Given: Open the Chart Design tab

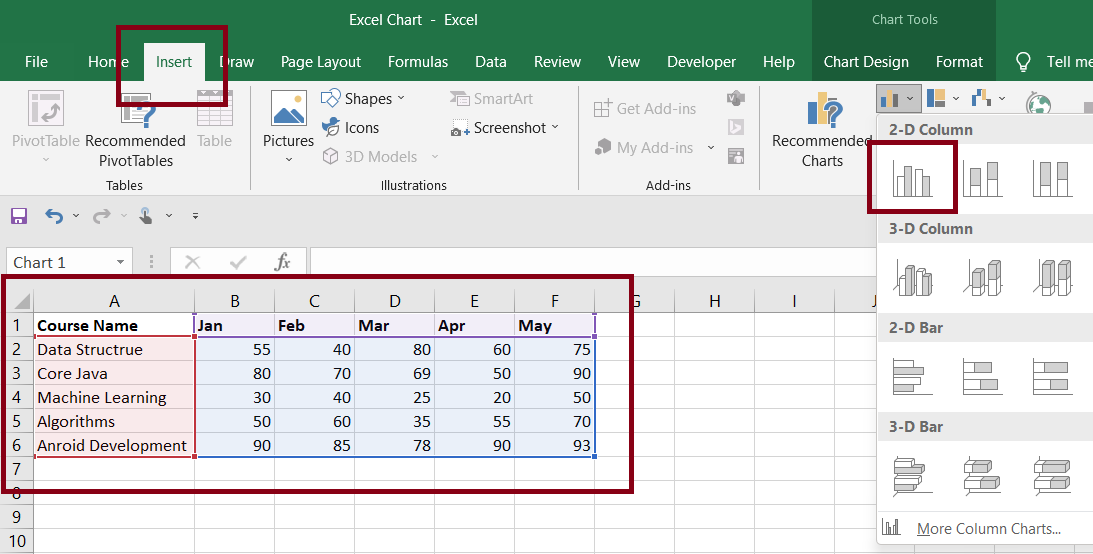Looking at the screenshot, I should point(866,62).
